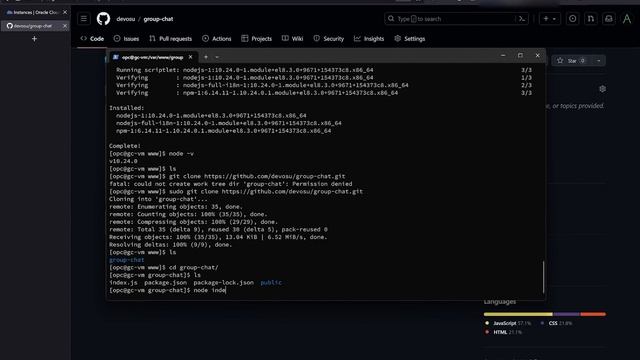This screenshot has width=640, height=360.
Task: Click the blue 'group-chat' directory name in terminal
Action: (127, 260)
